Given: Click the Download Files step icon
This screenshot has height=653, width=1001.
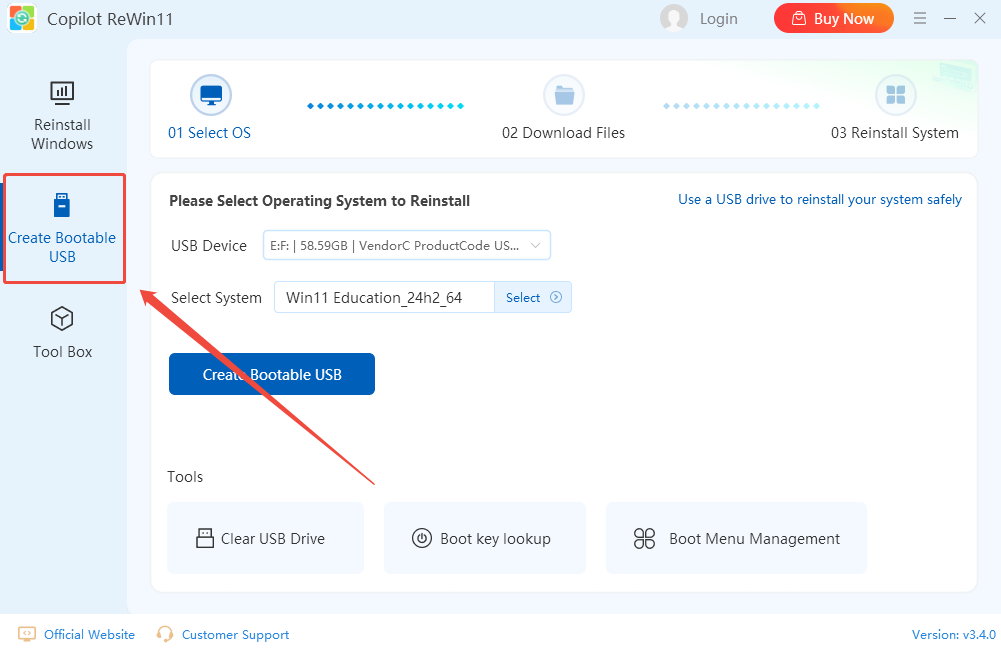Looking at the screenshot, I should [x=563, y=96].
